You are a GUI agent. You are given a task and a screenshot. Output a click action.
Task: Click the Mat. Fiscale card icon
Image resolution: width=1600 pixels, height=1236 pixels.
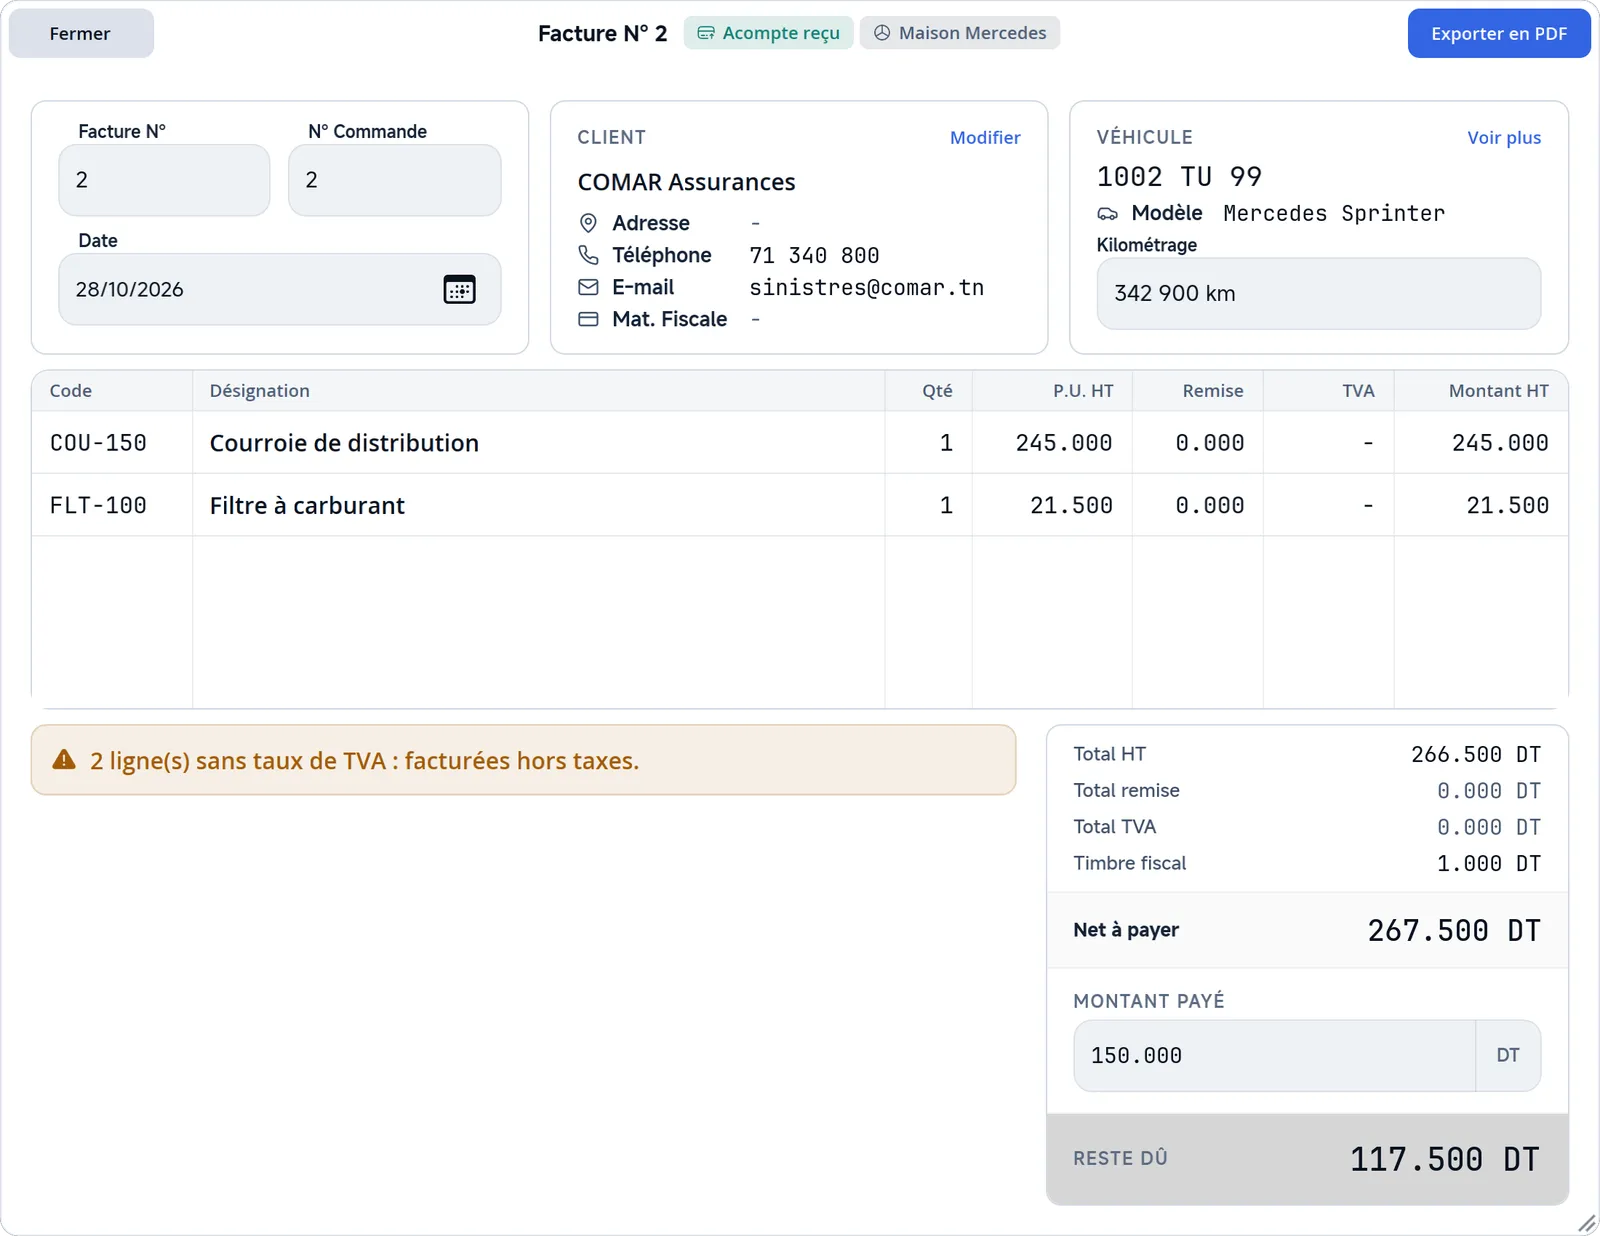click(x=588, y=319)
